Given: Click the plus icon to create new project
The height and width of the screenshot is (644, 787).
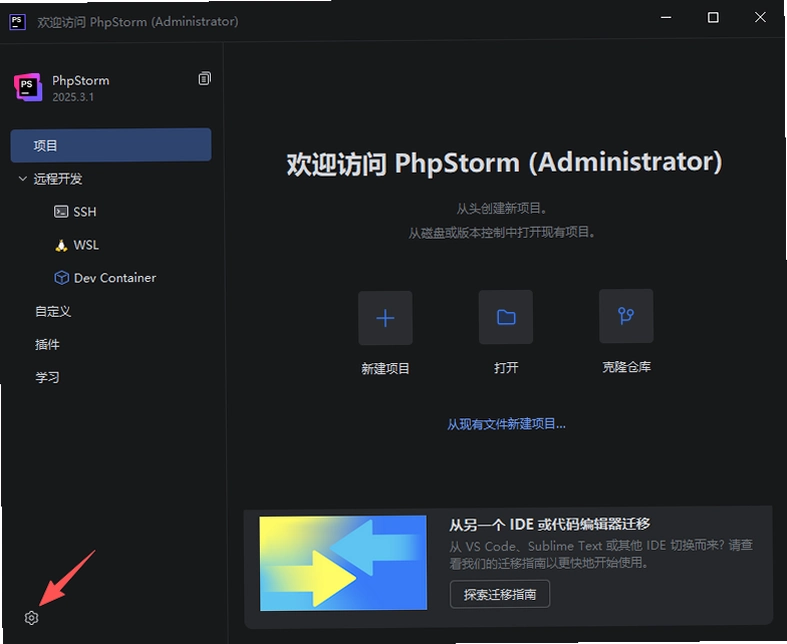Looking at the screenshot, I should point(385,318).
